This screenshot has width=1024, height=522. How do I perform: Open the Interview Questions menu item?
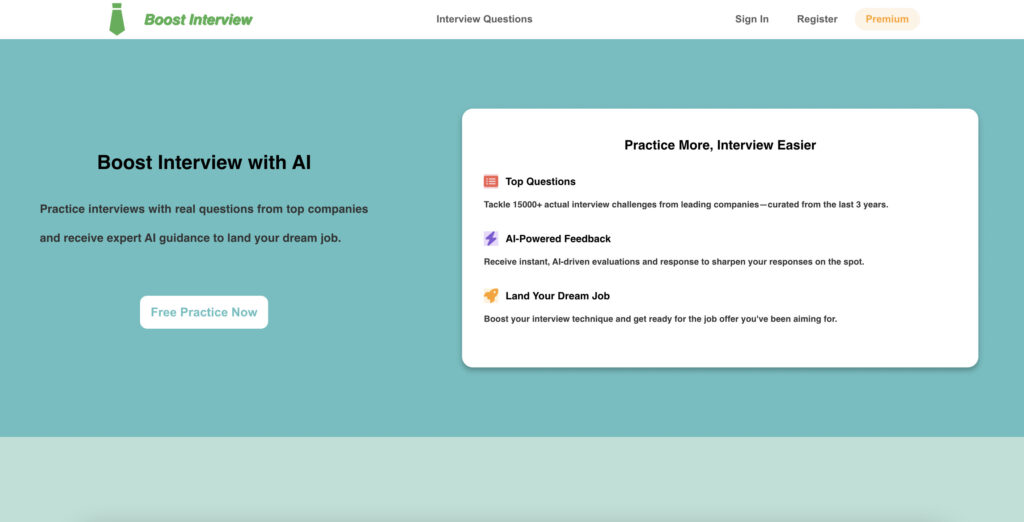tap(484, 19)
